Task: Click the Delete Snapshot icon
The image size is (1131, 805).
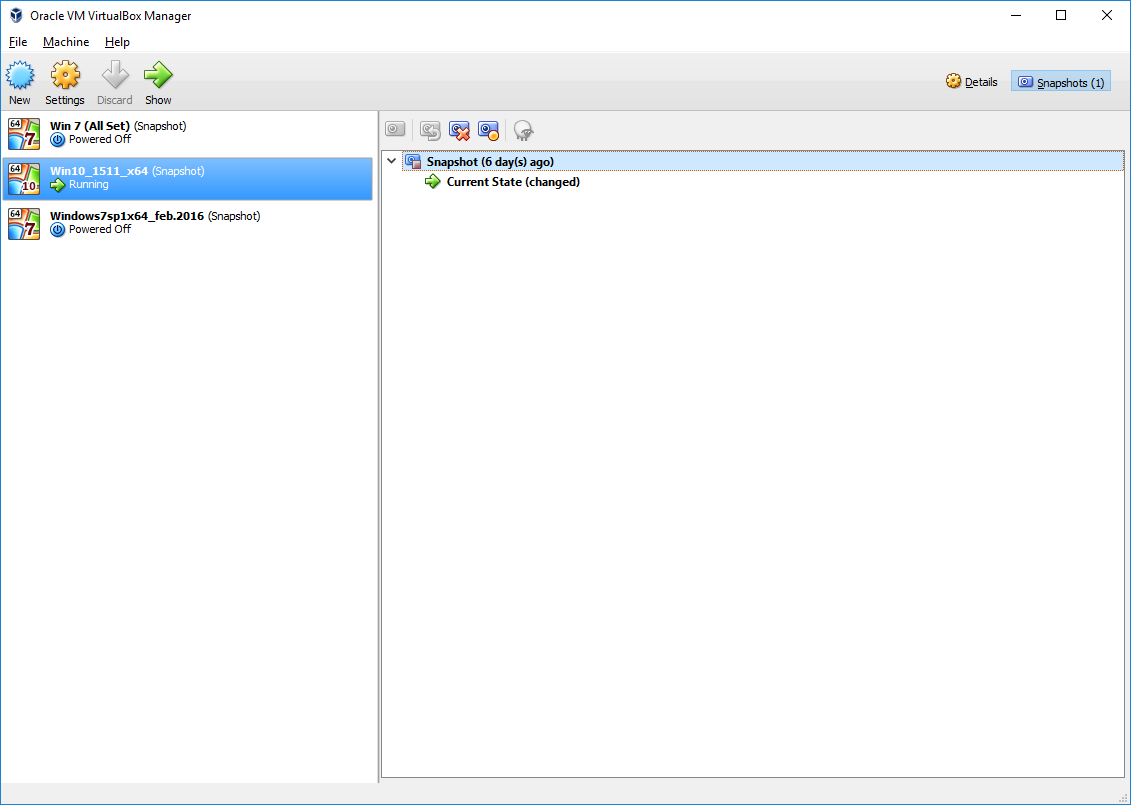Action: click(x=459, y=131)
